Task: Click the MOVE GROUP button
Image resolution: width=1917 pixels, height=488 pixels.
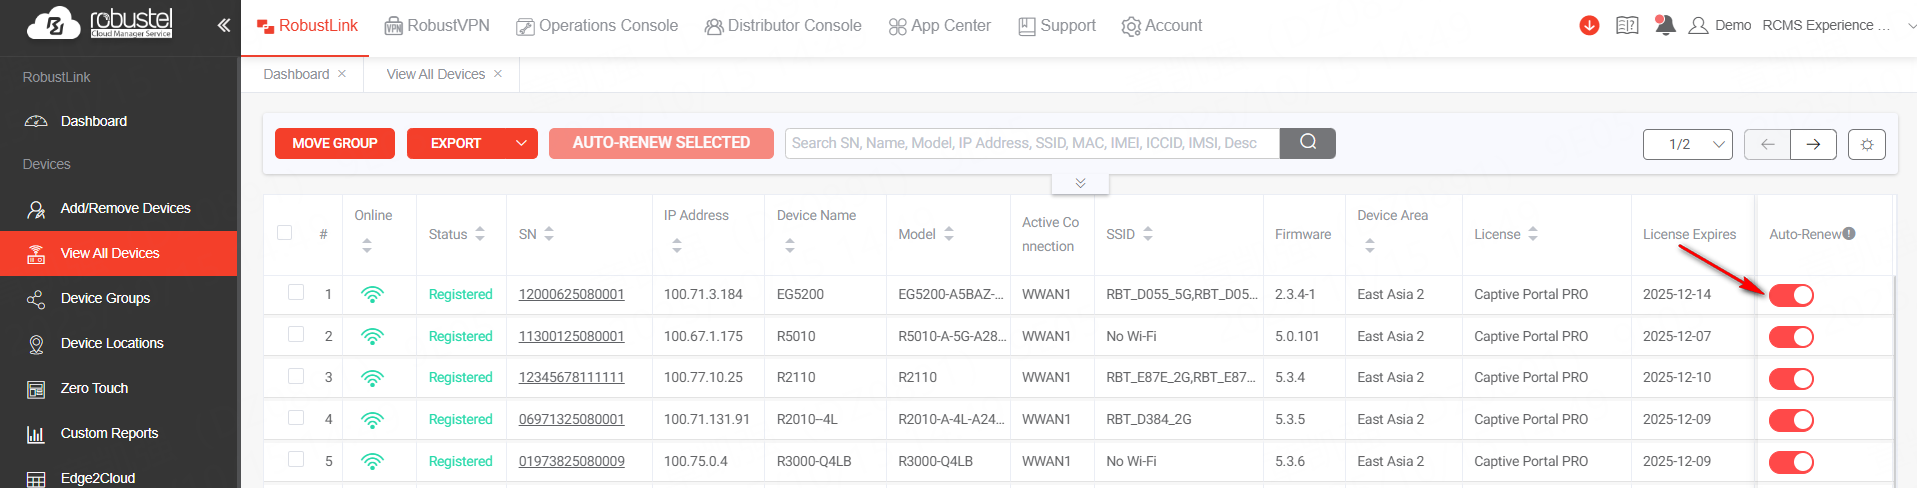Action: click(335, 143)
